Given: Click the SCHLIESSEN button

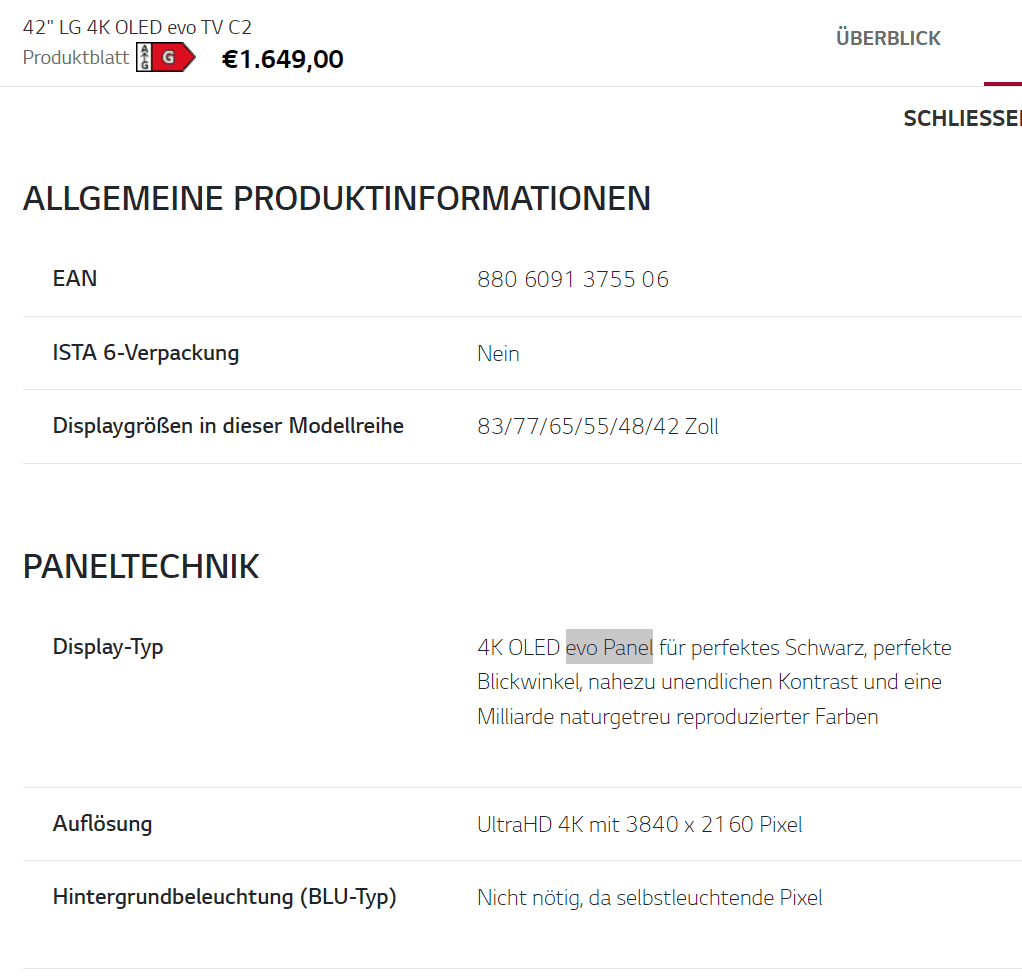Looking at the screenshot, I should pyautogui.click(x=963, y=118).
